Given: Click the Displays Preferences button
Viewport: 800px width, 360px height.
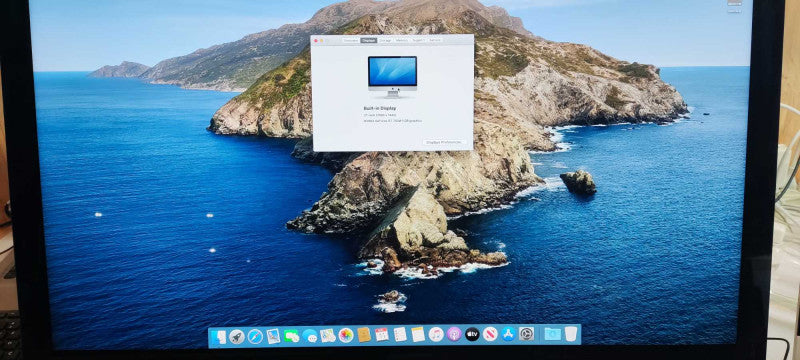Looking at the screenshot, I should pyautogui.click(x=444, y=142).
